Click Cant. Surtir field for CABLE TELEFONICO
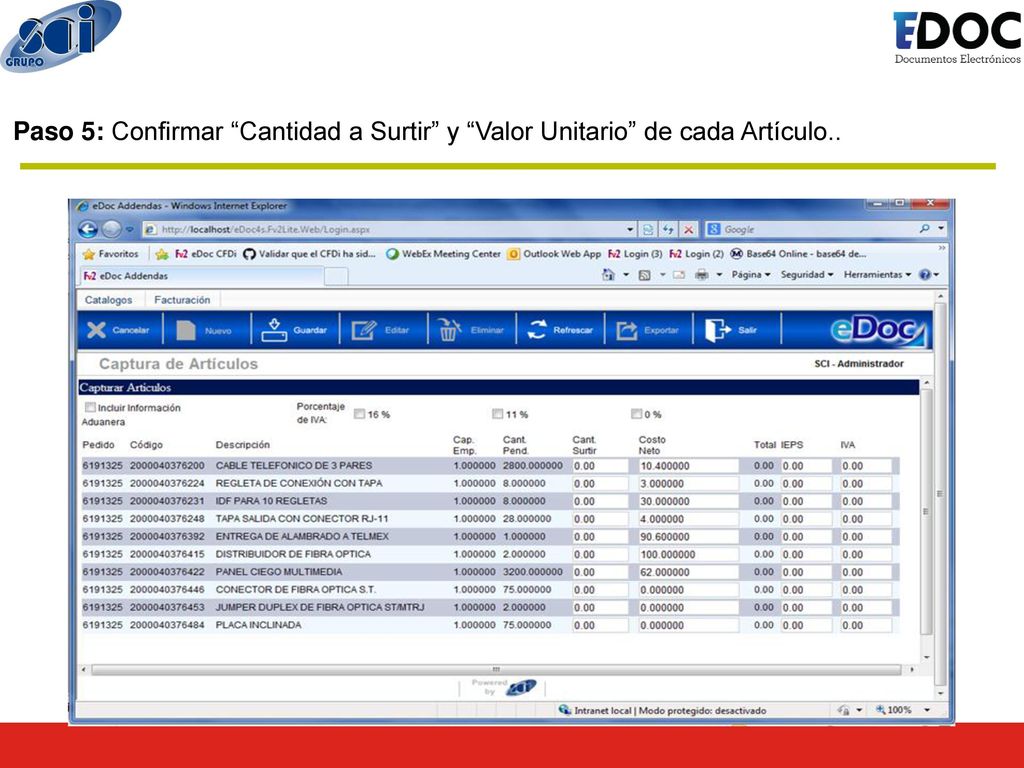 pos(600,466)
